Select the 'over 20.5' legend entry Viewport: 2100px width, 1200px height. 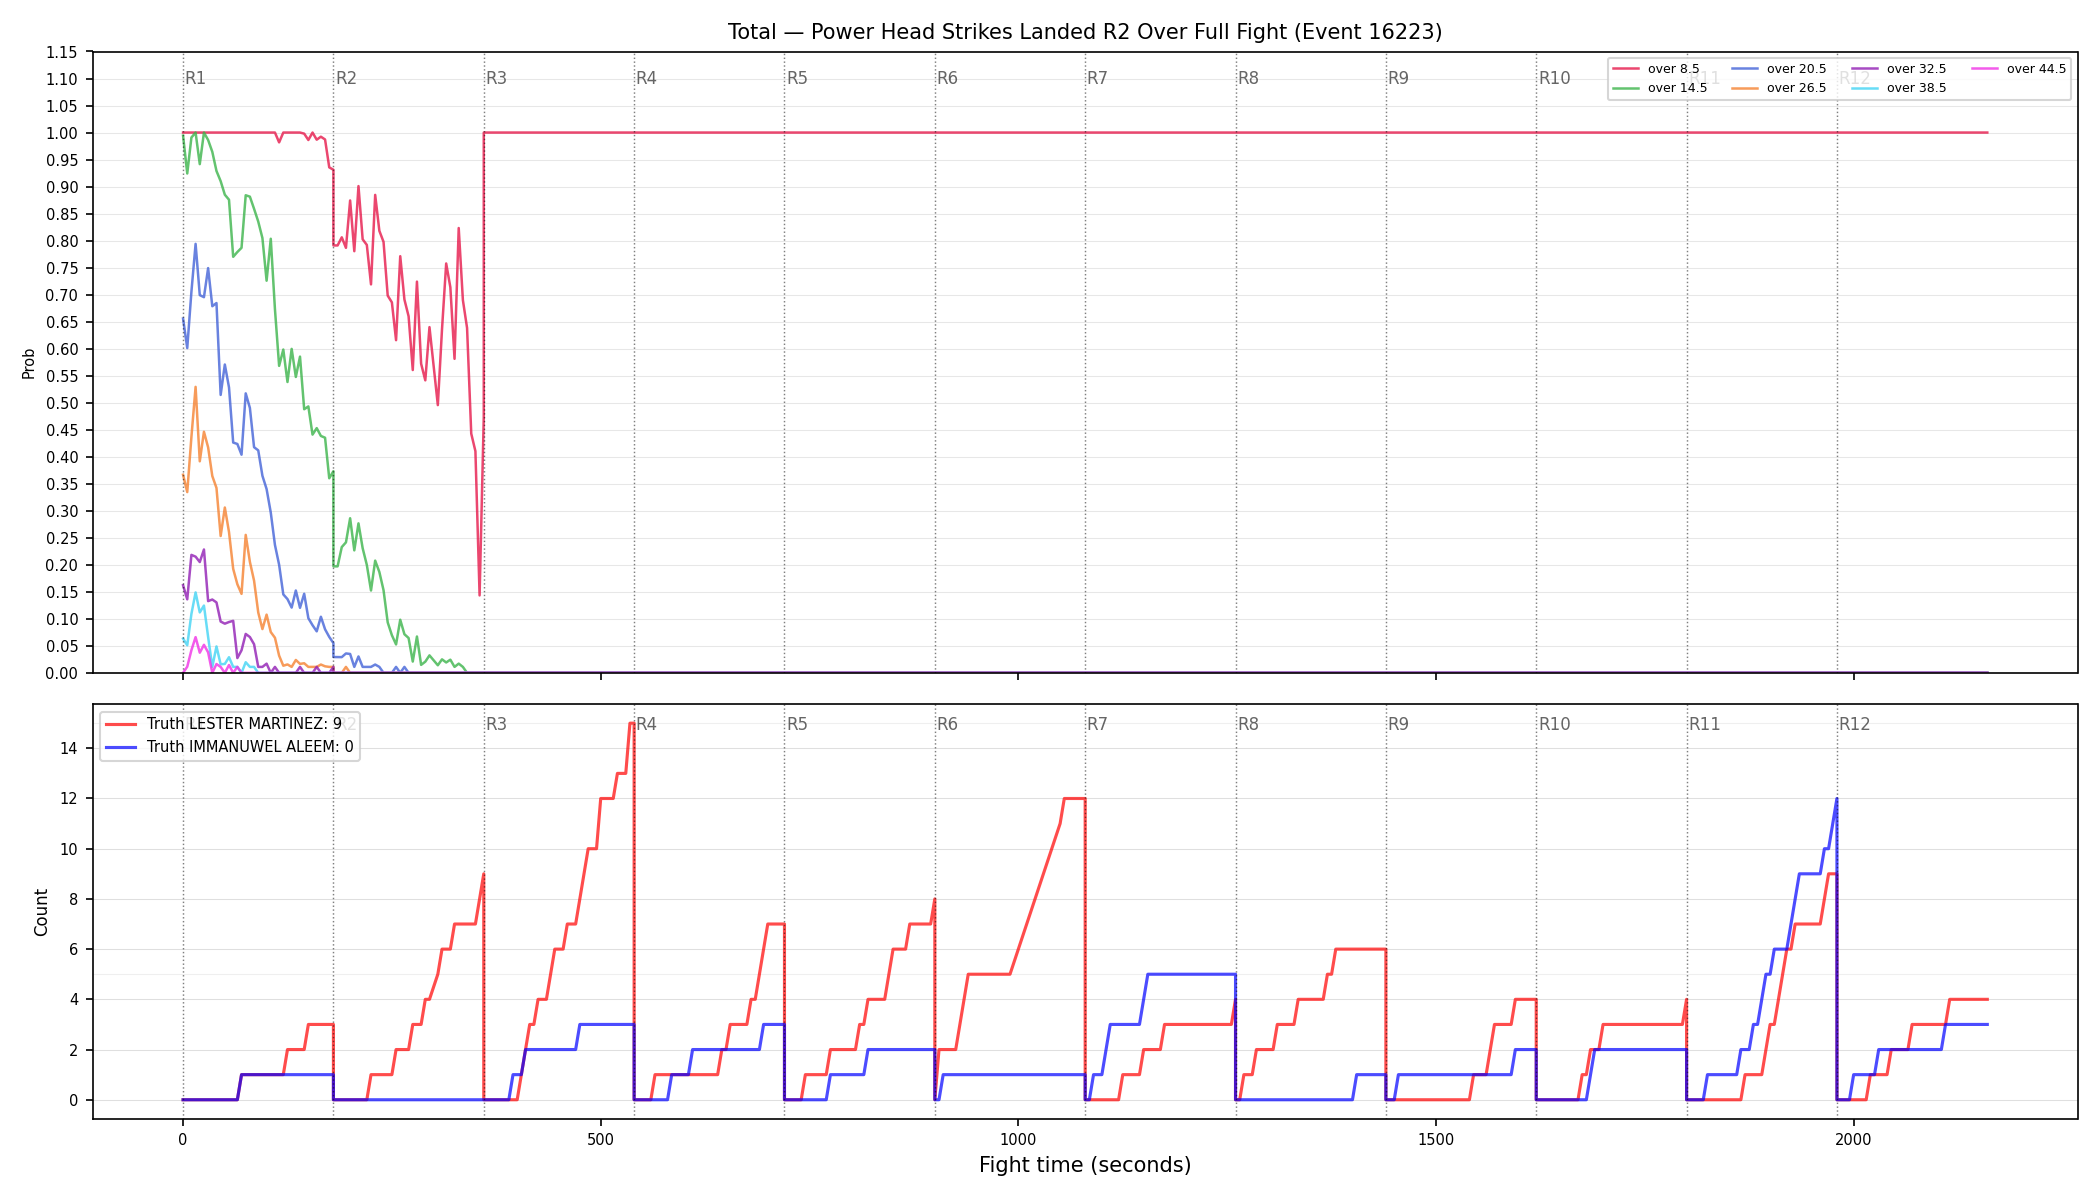(x=1779, y=69)
